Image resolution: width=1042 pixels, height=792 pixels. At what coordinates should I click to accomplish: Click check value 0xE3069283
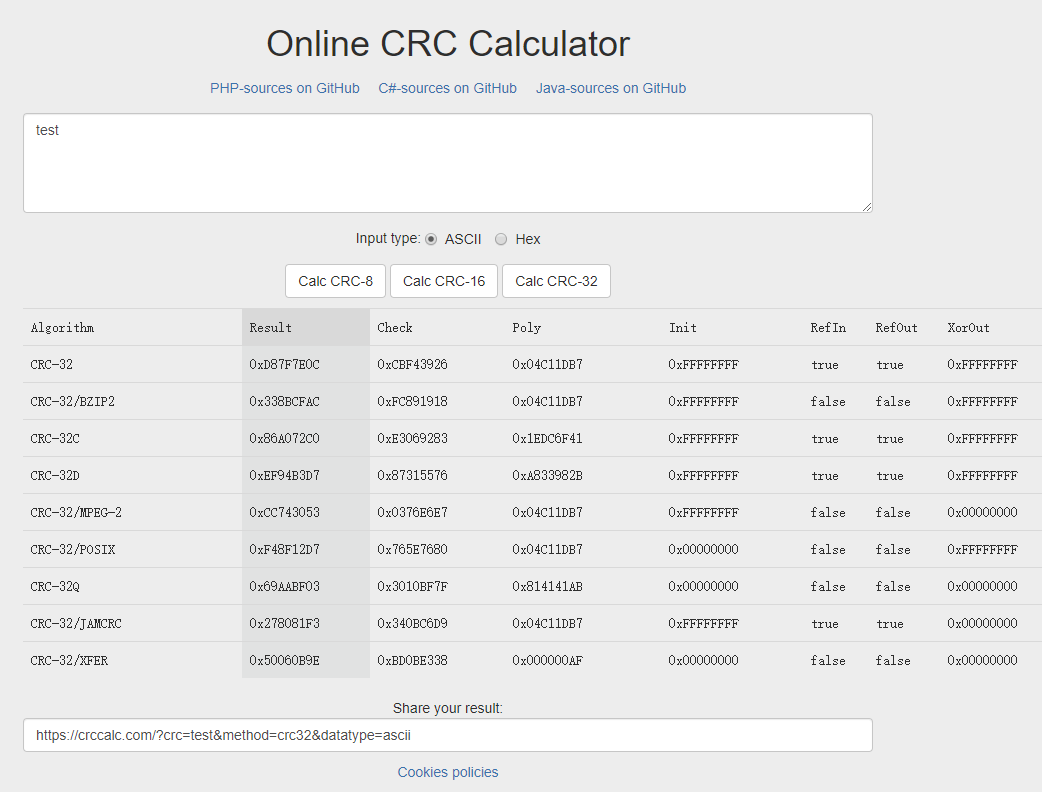[x=412, y=439]
